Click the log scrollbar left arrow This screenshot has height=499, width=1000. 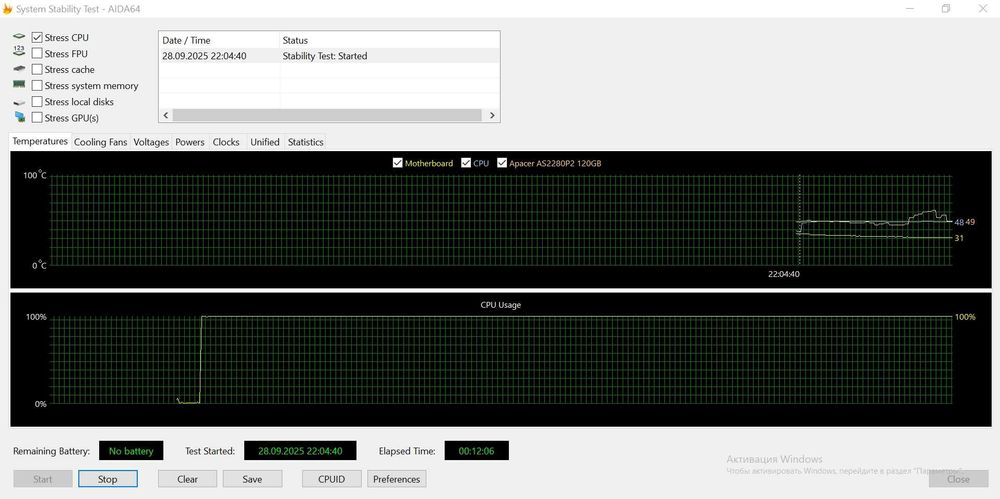coord(166,115)
